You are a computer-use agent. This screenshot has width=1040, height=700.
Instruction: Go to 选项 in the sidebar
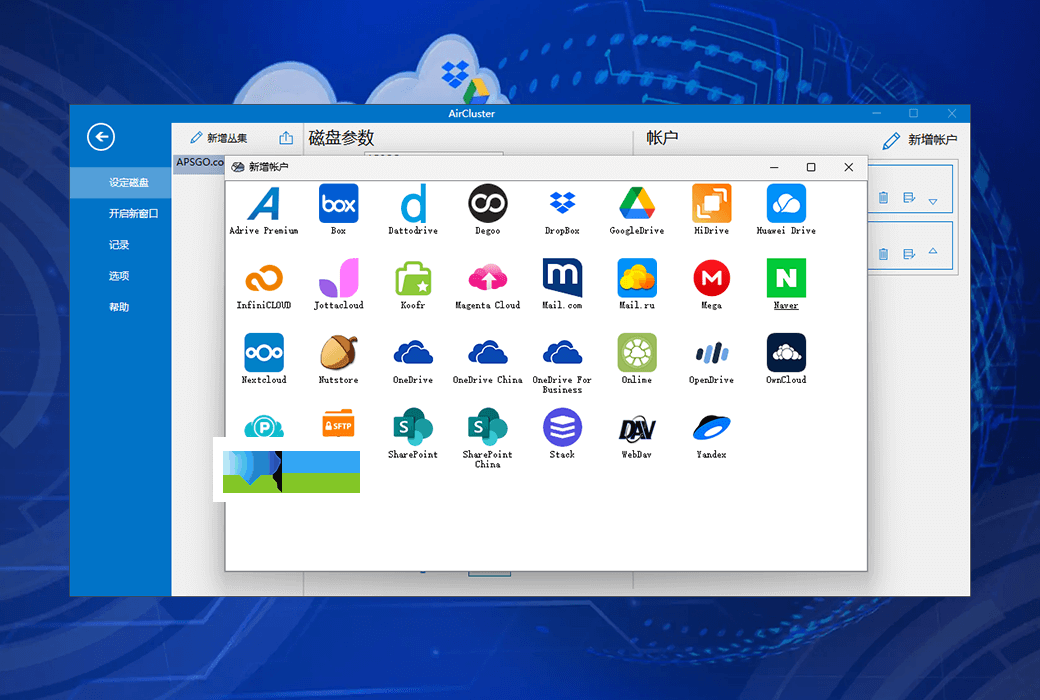[121, 276]
